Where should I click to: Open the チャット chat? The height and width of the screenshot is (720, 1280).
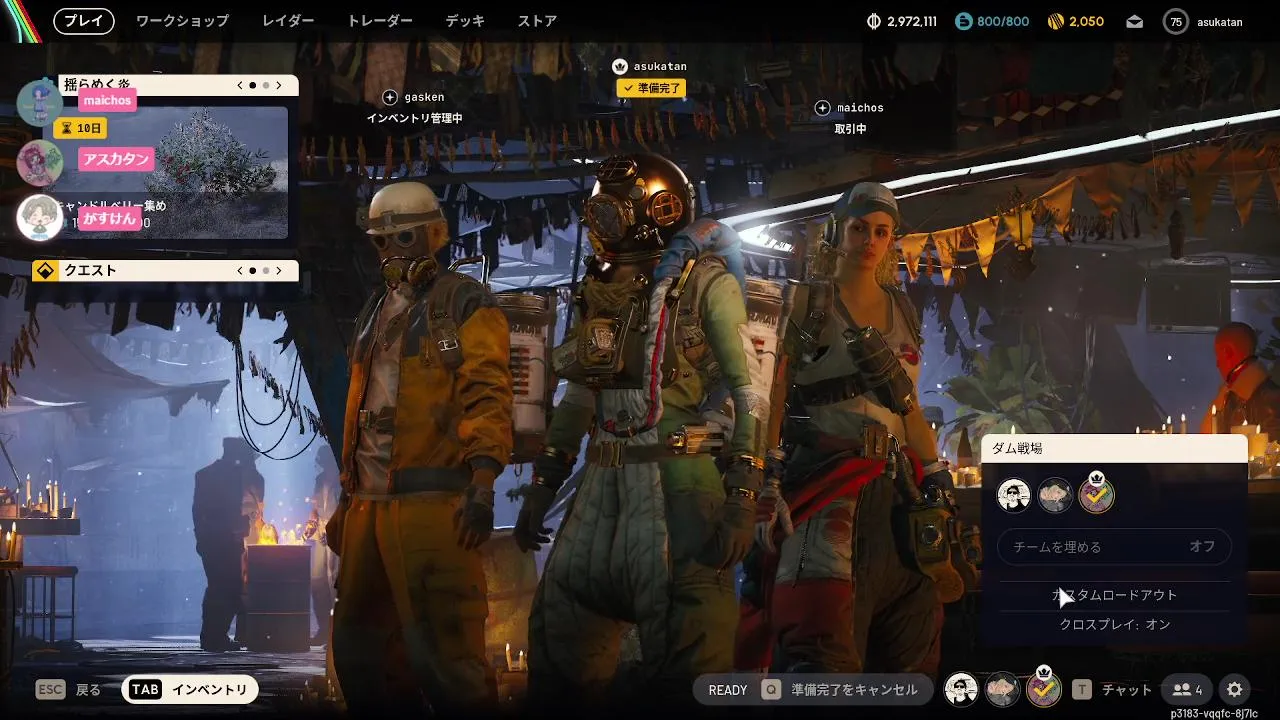[1127, 690]
